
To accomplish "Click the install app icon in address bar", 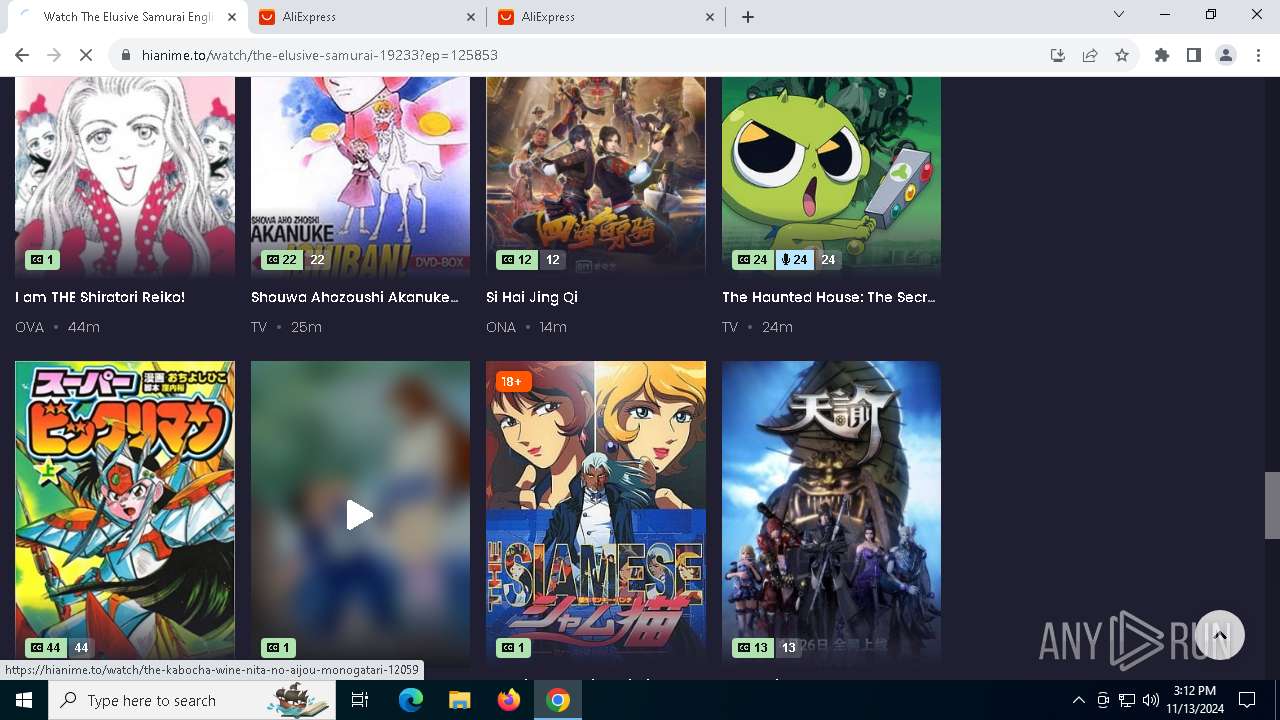I will (1058, 55).
